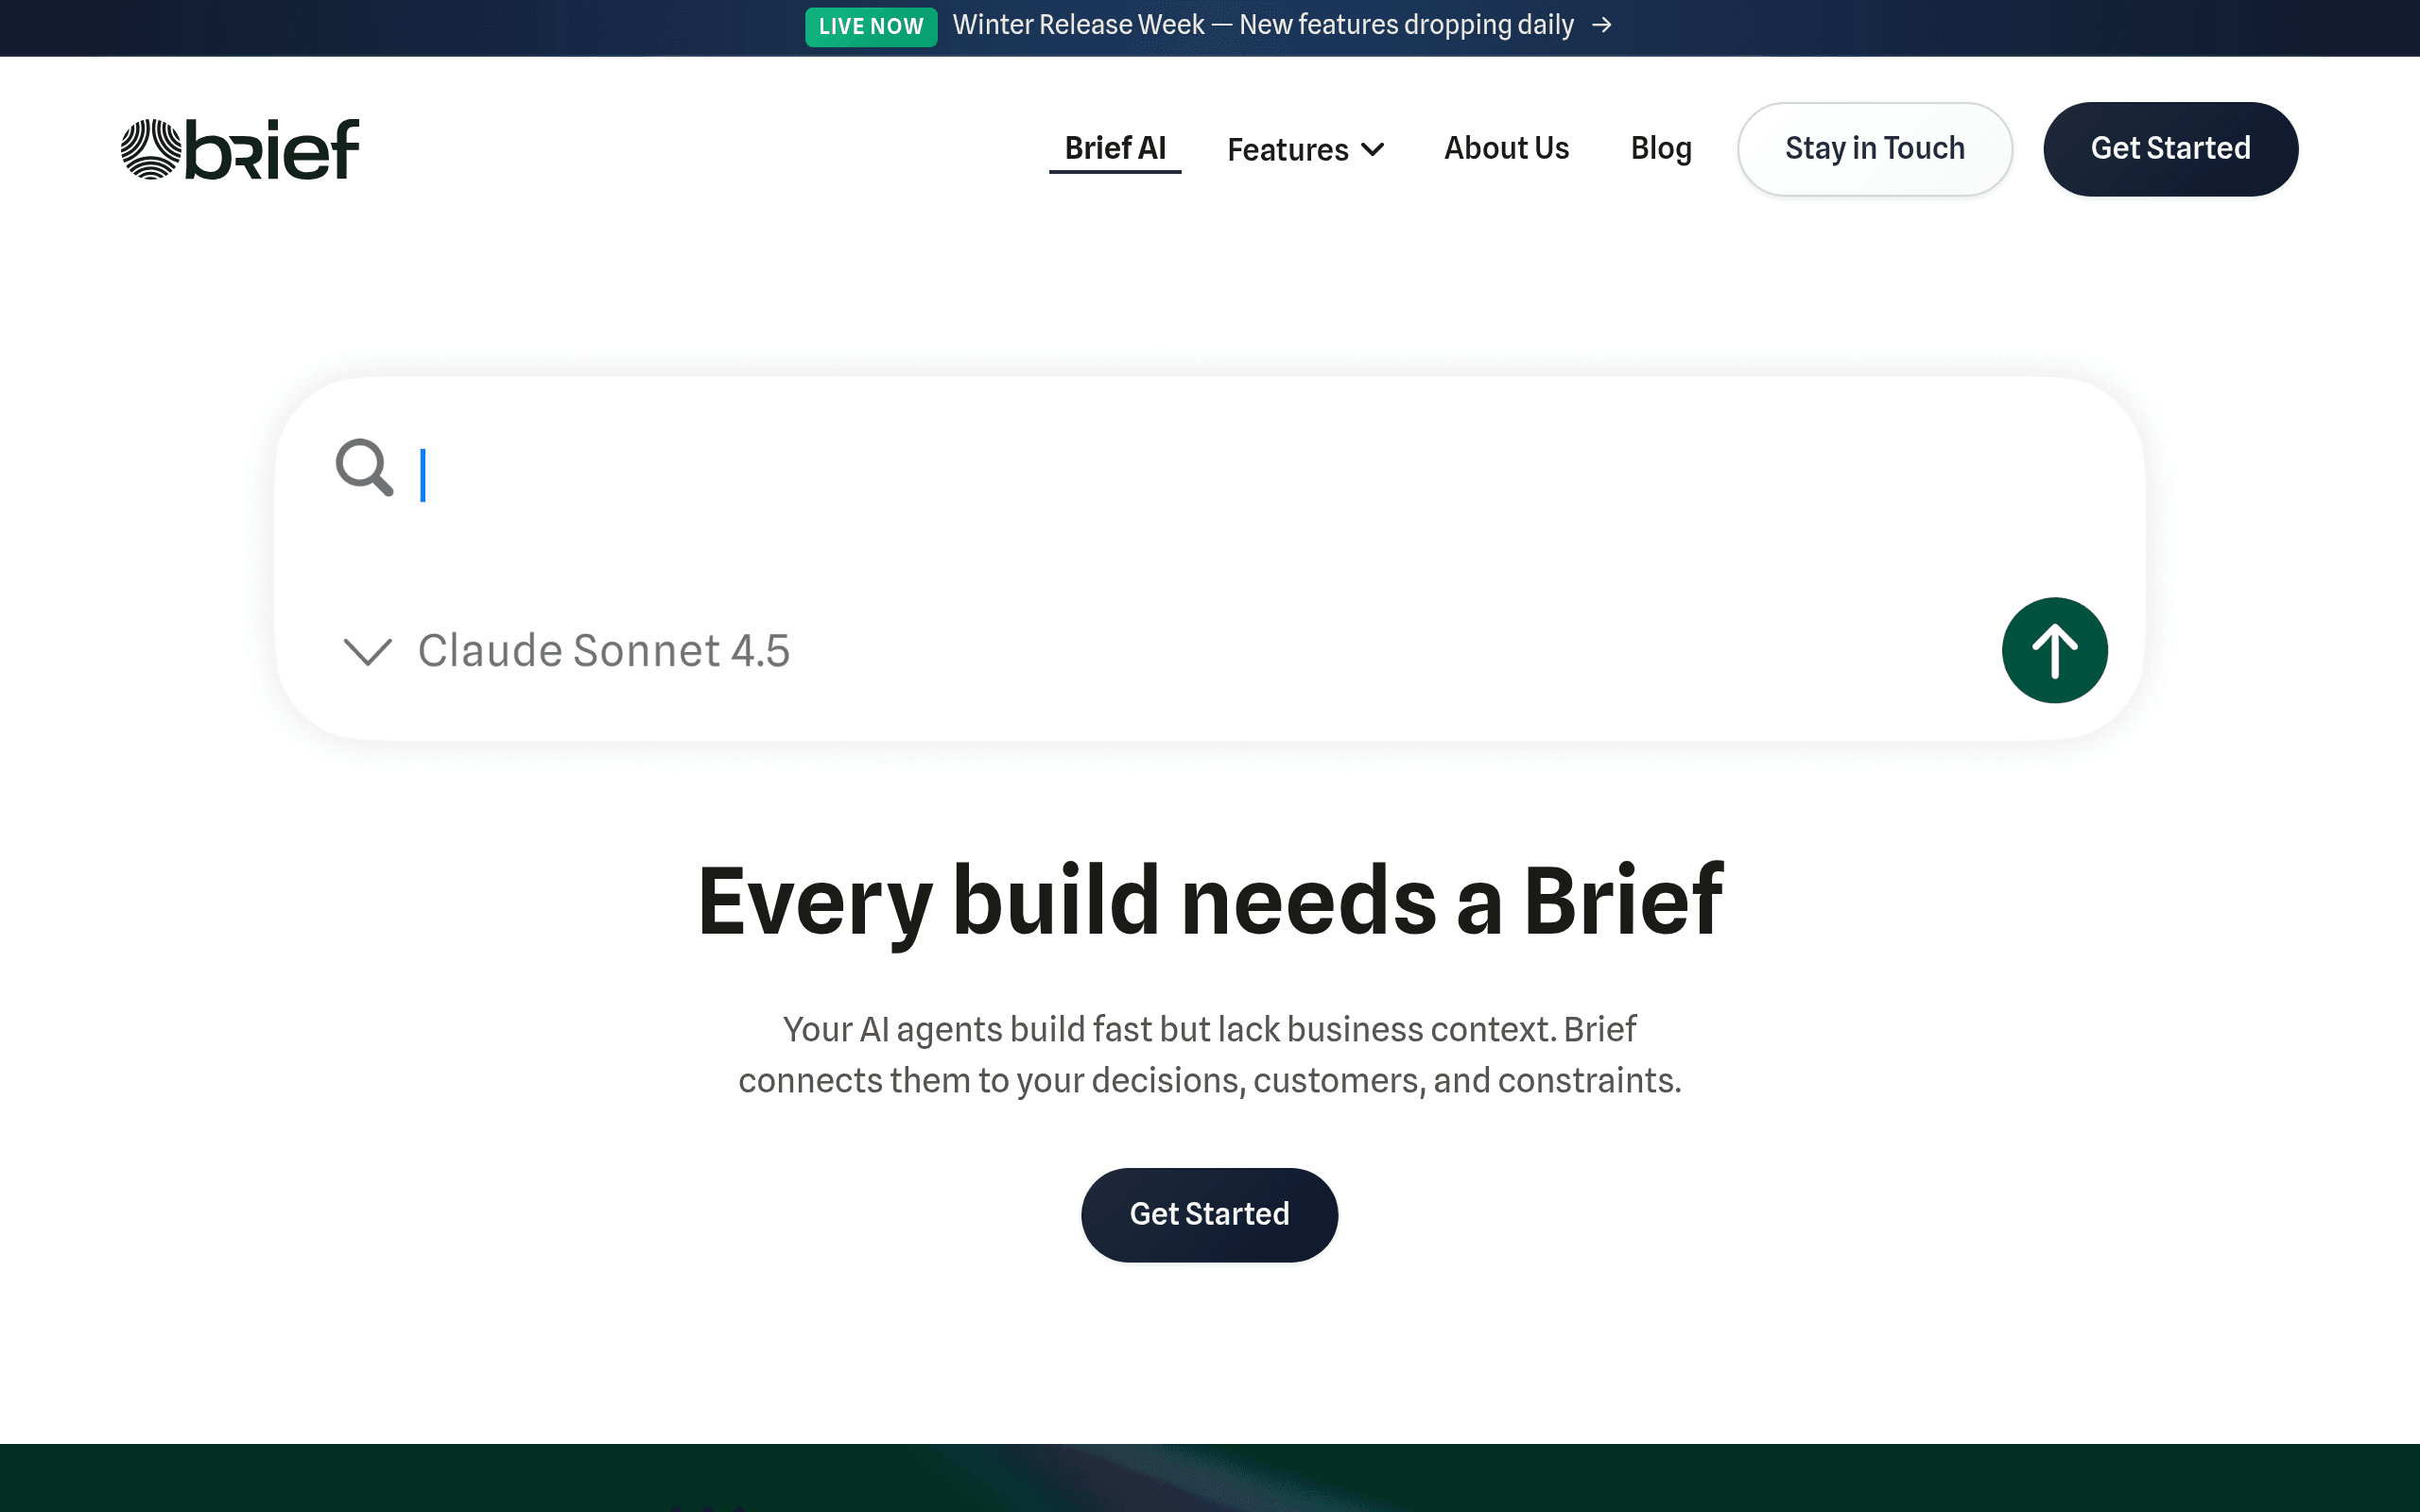Click the Get Started button in the header

(x=2170, y=148)
